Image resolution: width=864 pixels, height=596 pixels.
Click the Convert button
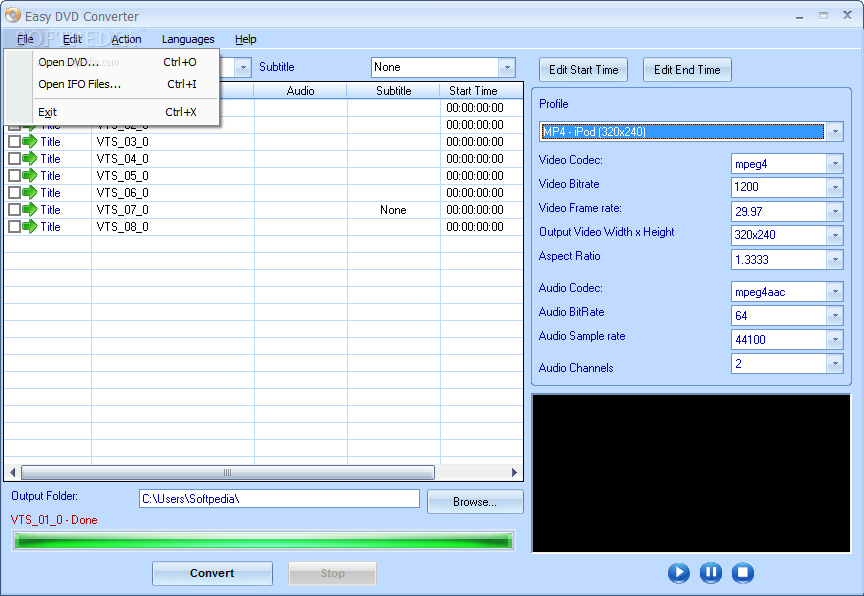pos(212,573)
